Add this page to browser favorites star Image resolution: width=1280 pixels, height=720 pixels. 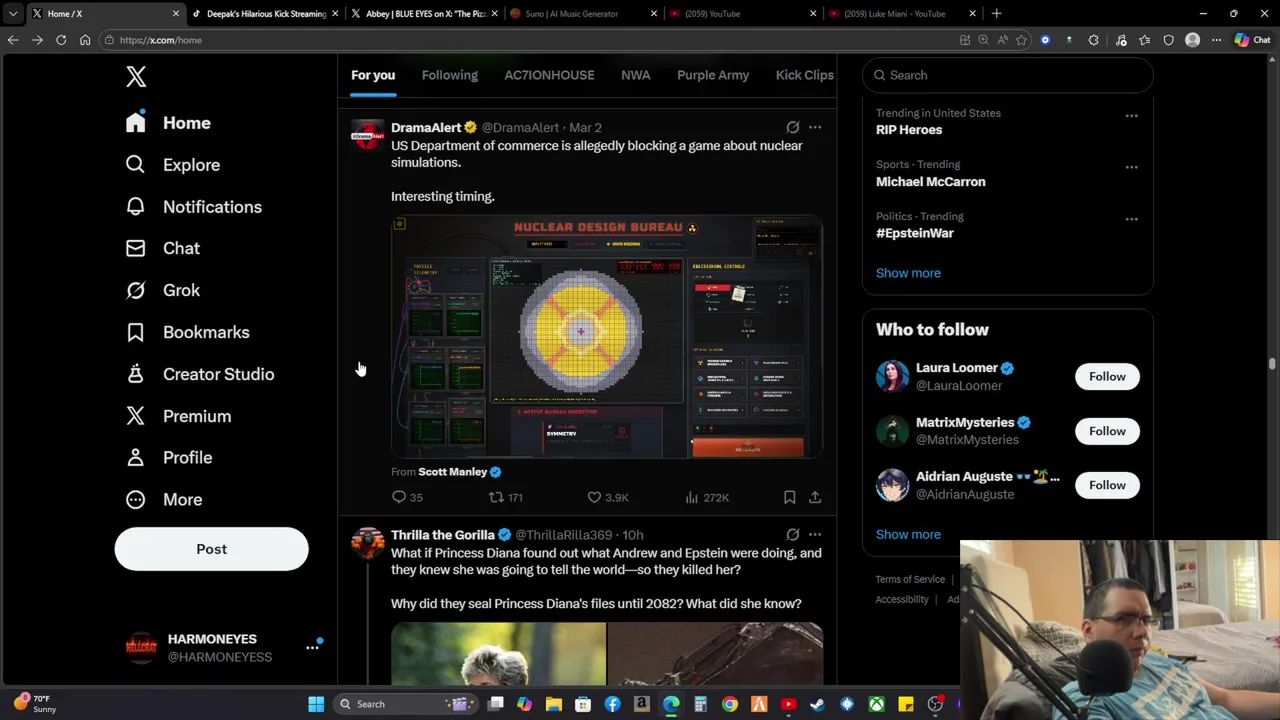pos(1021,40)
